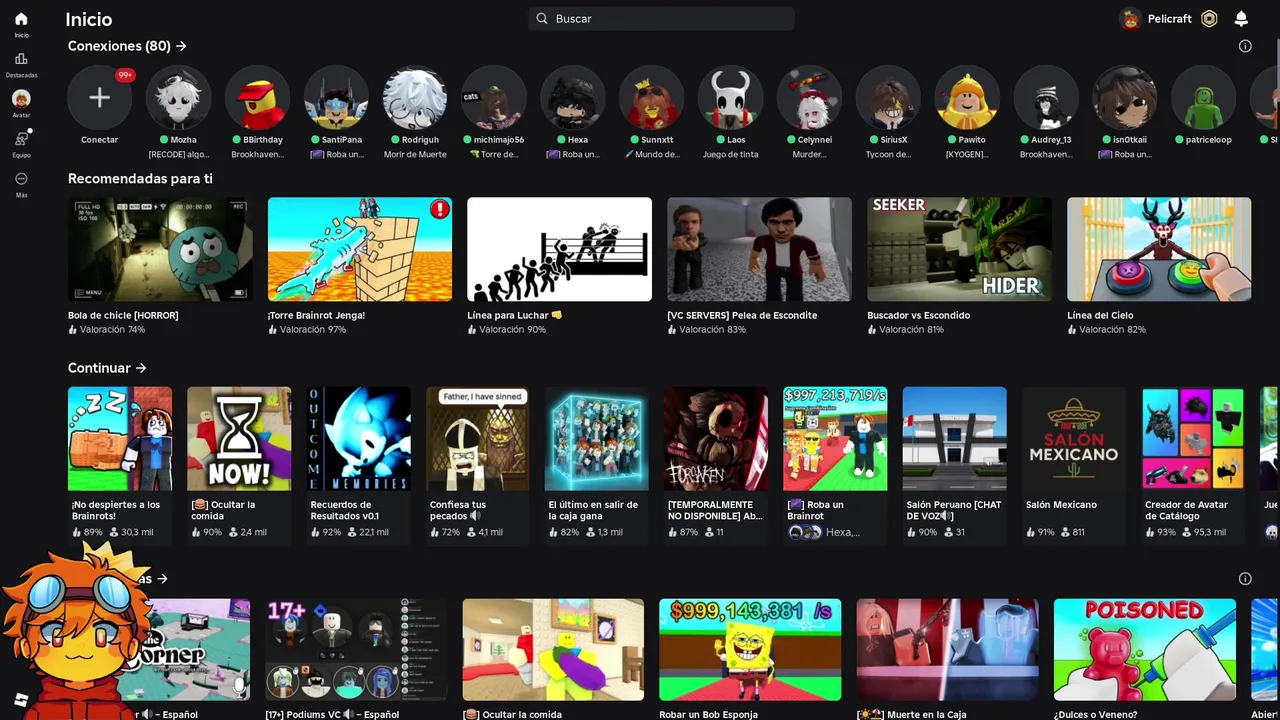Viewport: 1280px width, 720px height.
Task: Click Valoración 97% under Torre Brainrot Jenga
Action: coord(312,330)
